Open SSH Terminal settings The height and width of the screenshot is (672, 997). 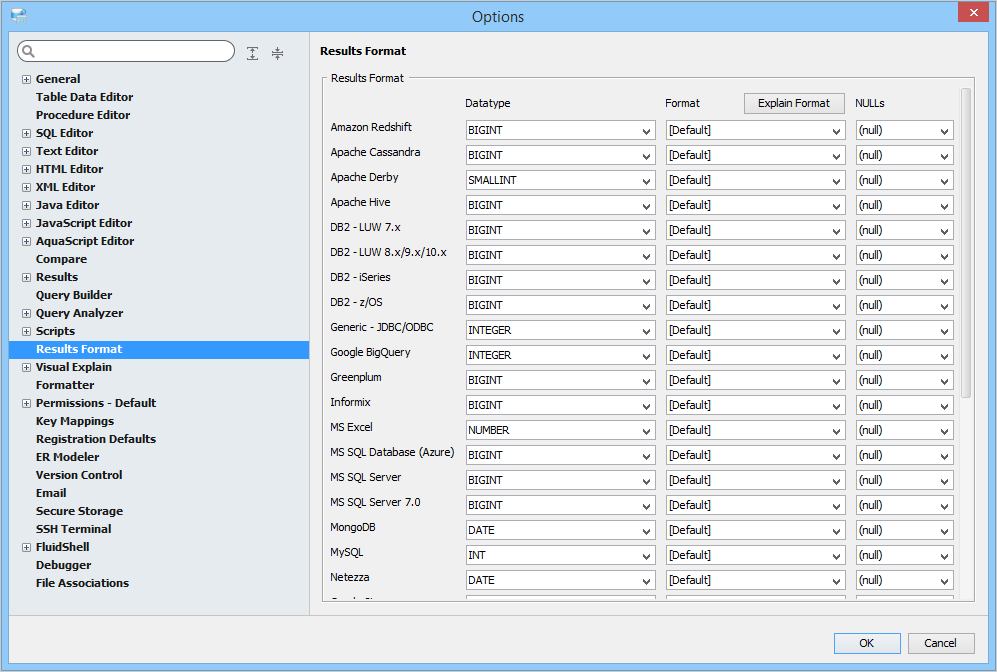[73, 529]
